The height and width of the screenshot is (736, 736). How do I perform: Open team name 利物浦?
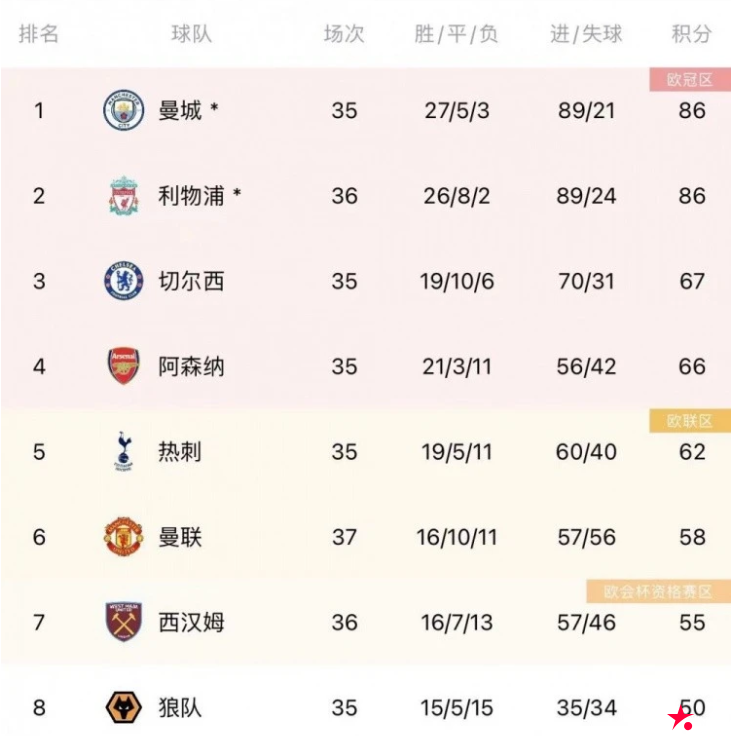pyautogui.click(x=191, y=196)
